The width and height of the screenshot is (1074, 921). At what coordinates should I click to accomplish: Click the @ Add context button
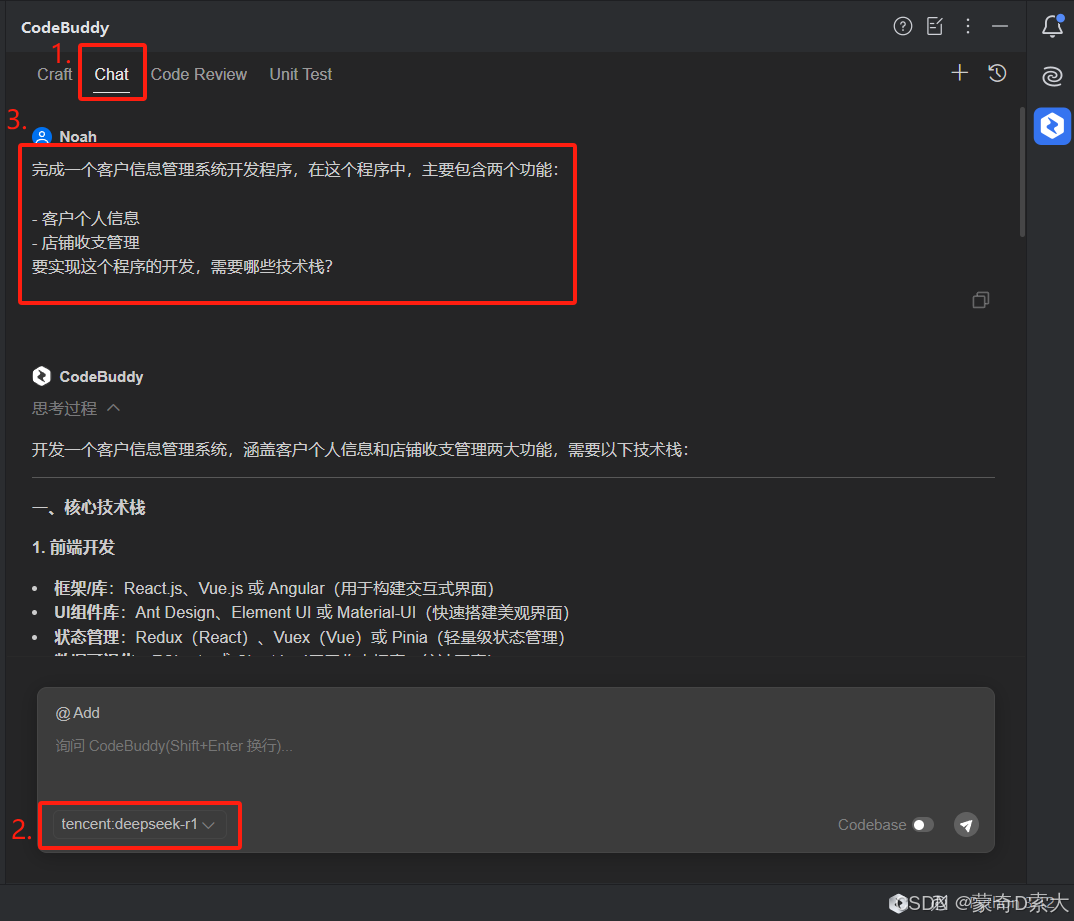77,713
